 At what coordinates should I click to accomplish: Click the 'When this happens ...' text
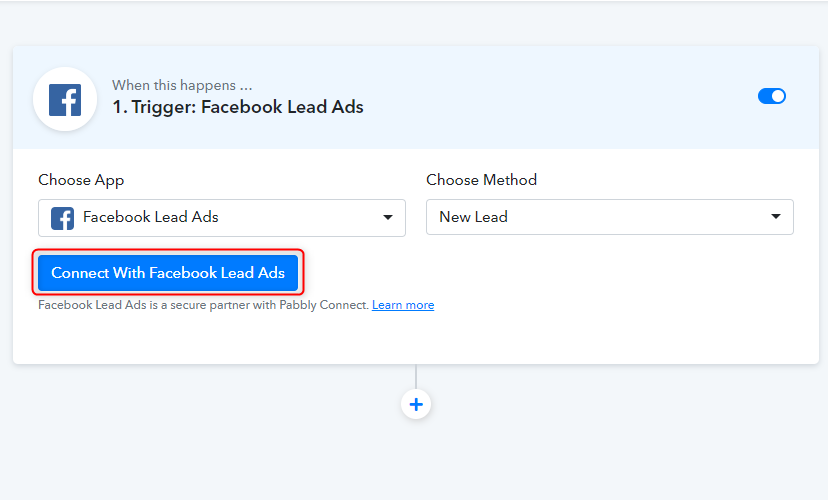(x=182, y=85)
